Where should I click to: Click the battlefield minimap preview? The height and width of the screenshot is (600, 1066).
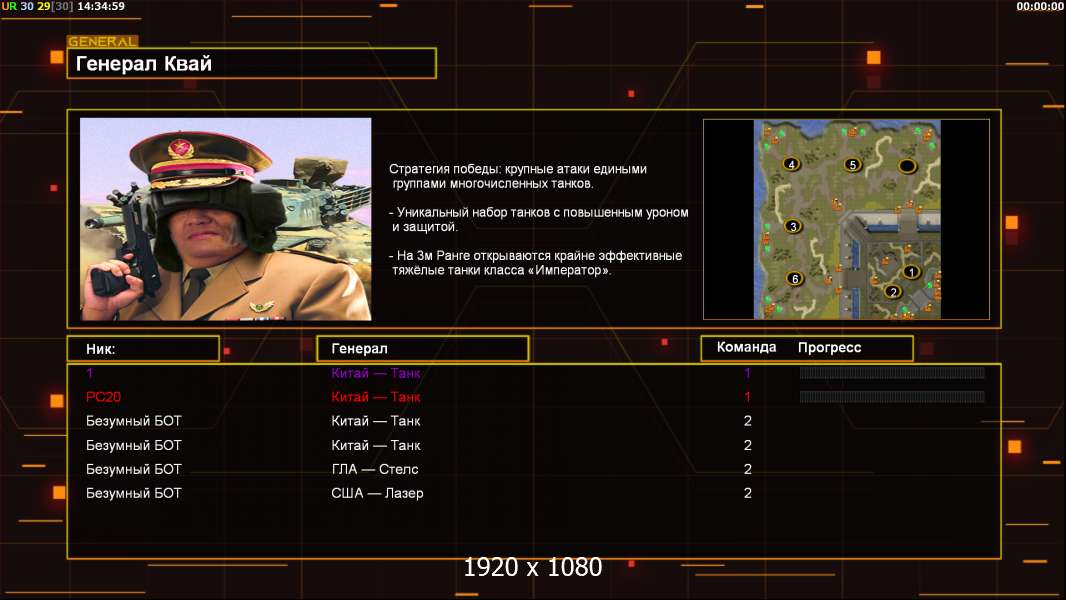[847, 219]
